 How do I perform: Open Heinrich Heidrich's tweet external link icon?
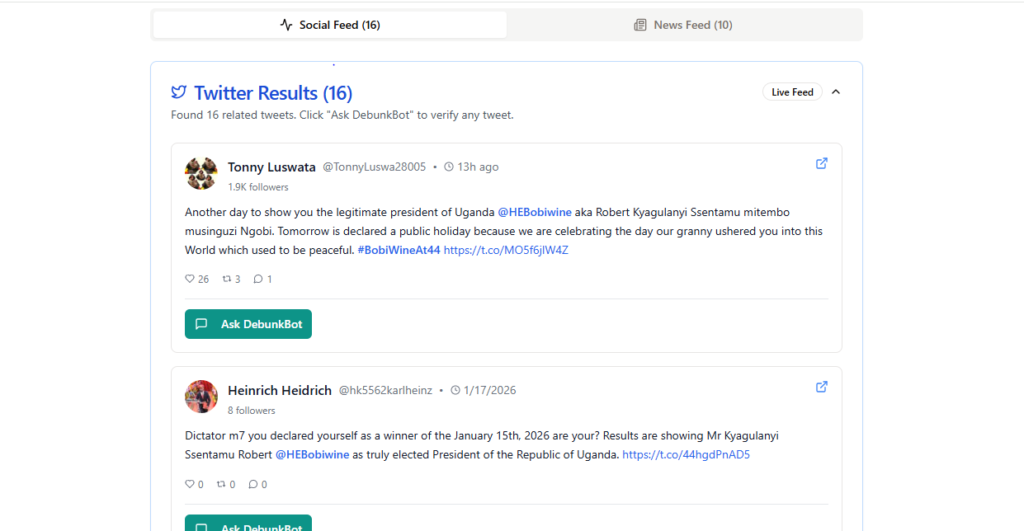[x=822, y=387]
